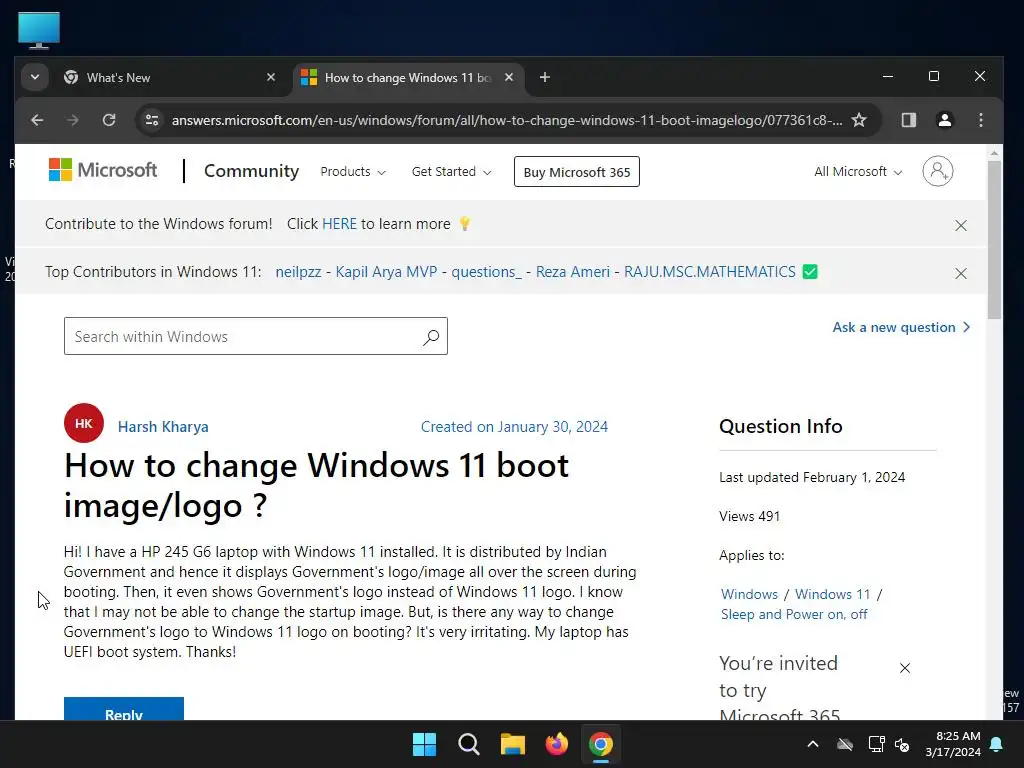This screenshot has width=1024, height=768.
Task: Click the address bar URL
Action: (x=506, y=120)
